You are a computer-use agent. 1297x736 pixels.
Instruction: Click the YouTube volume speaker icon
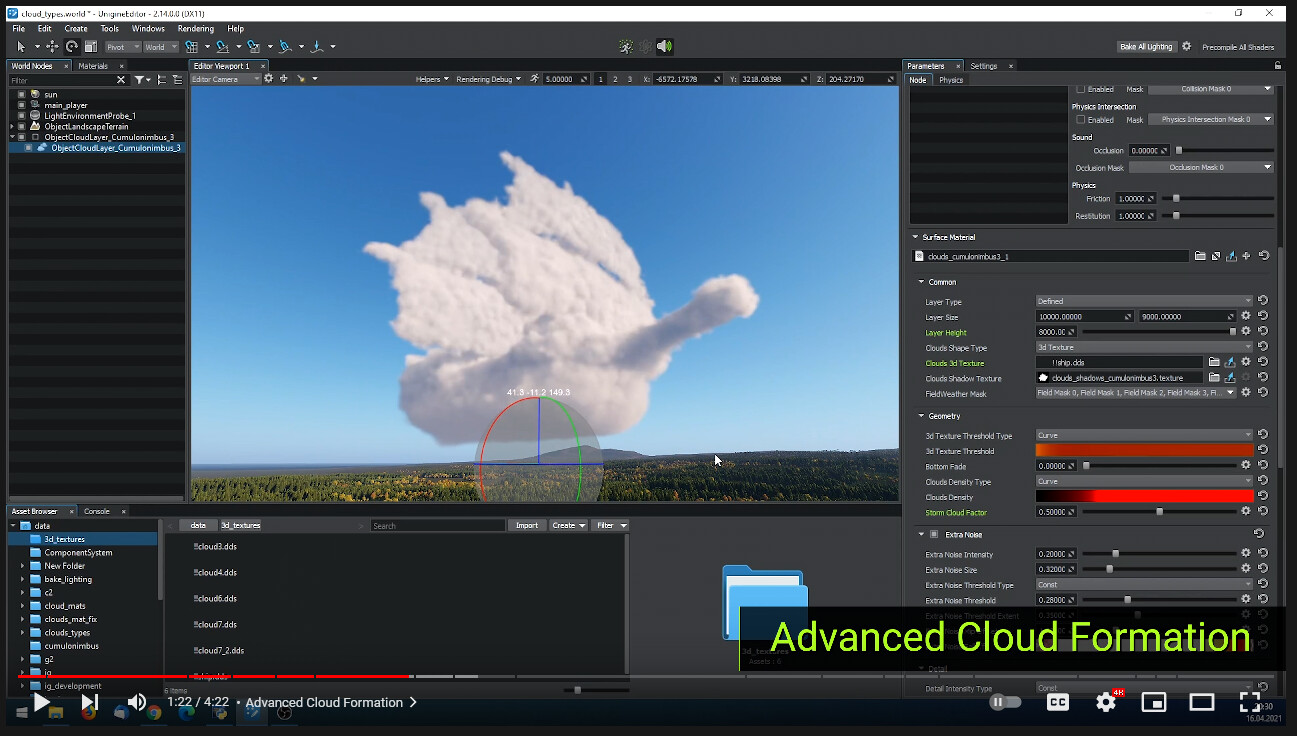click(x=137, y=702)
